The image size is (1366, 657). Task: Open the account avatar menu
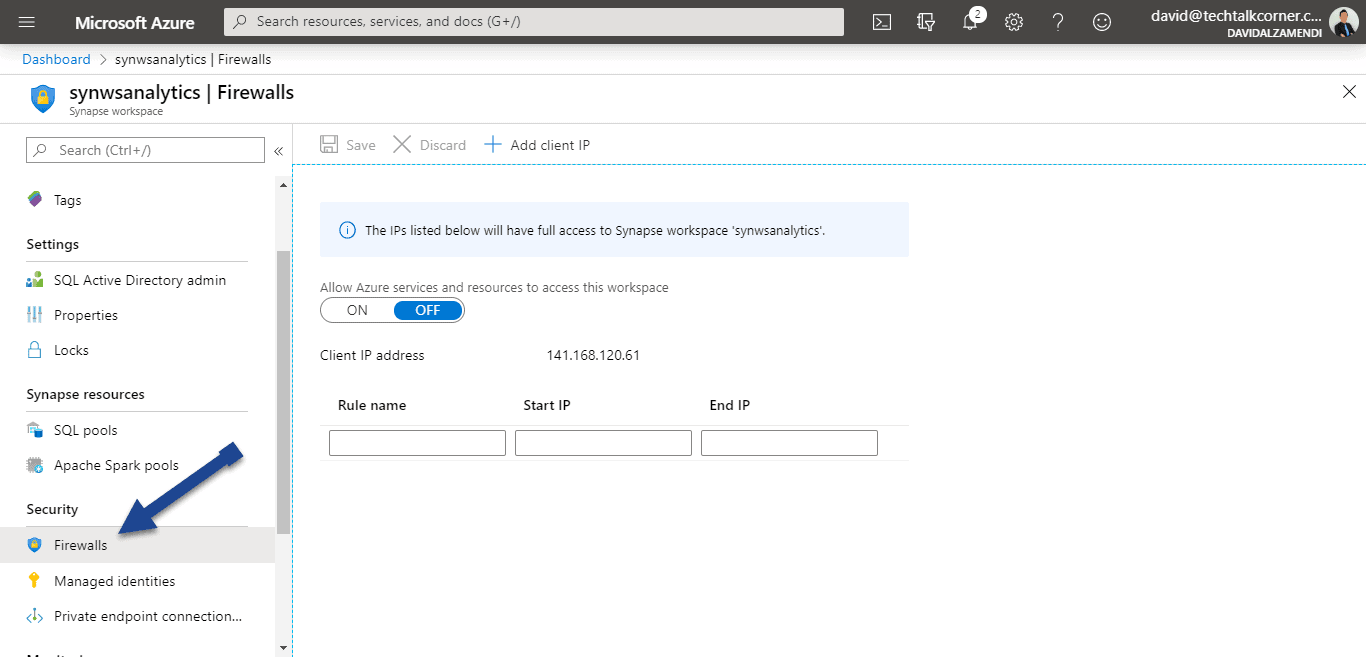[x=1343, y=21]
